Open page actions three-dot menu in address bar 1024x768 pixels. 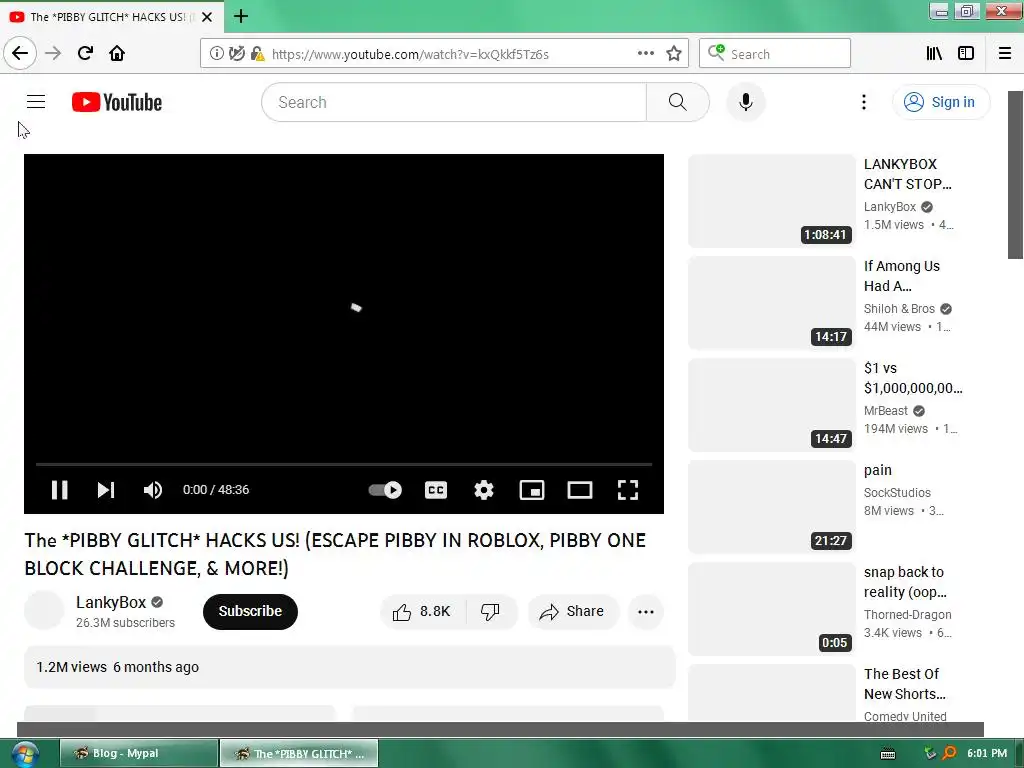(645, 54)
